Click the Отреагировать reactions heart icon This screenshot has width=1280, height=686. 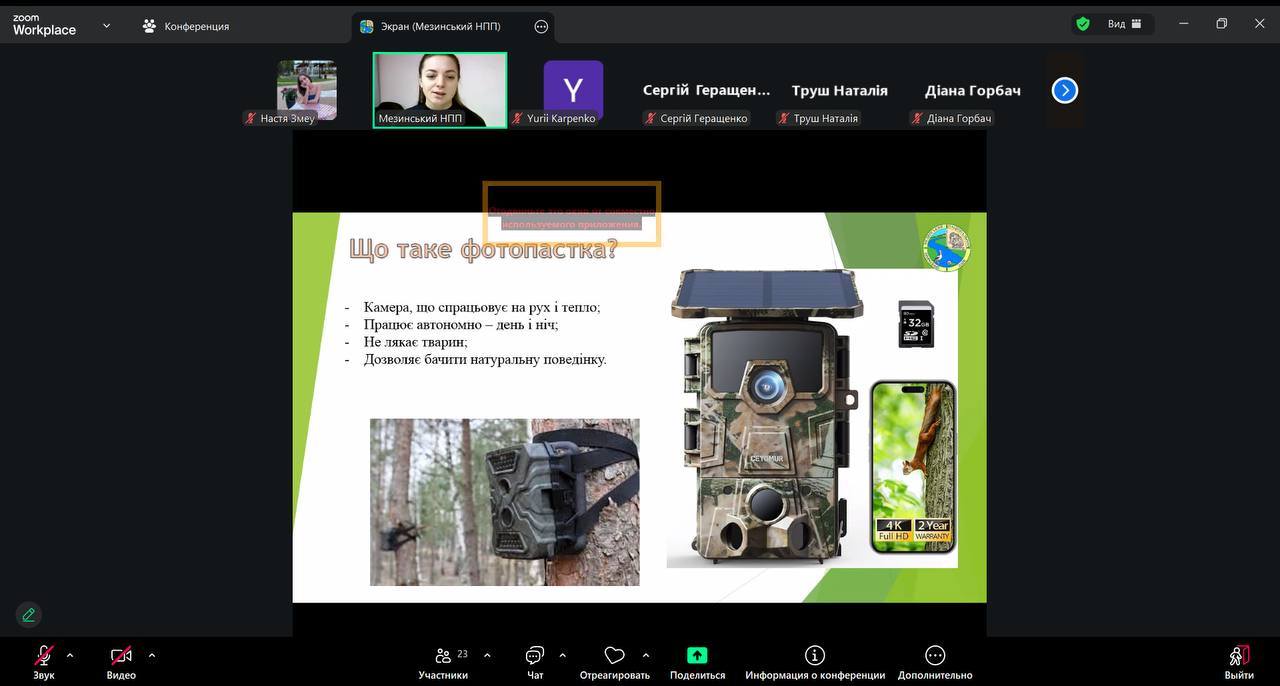pos(614,656)
